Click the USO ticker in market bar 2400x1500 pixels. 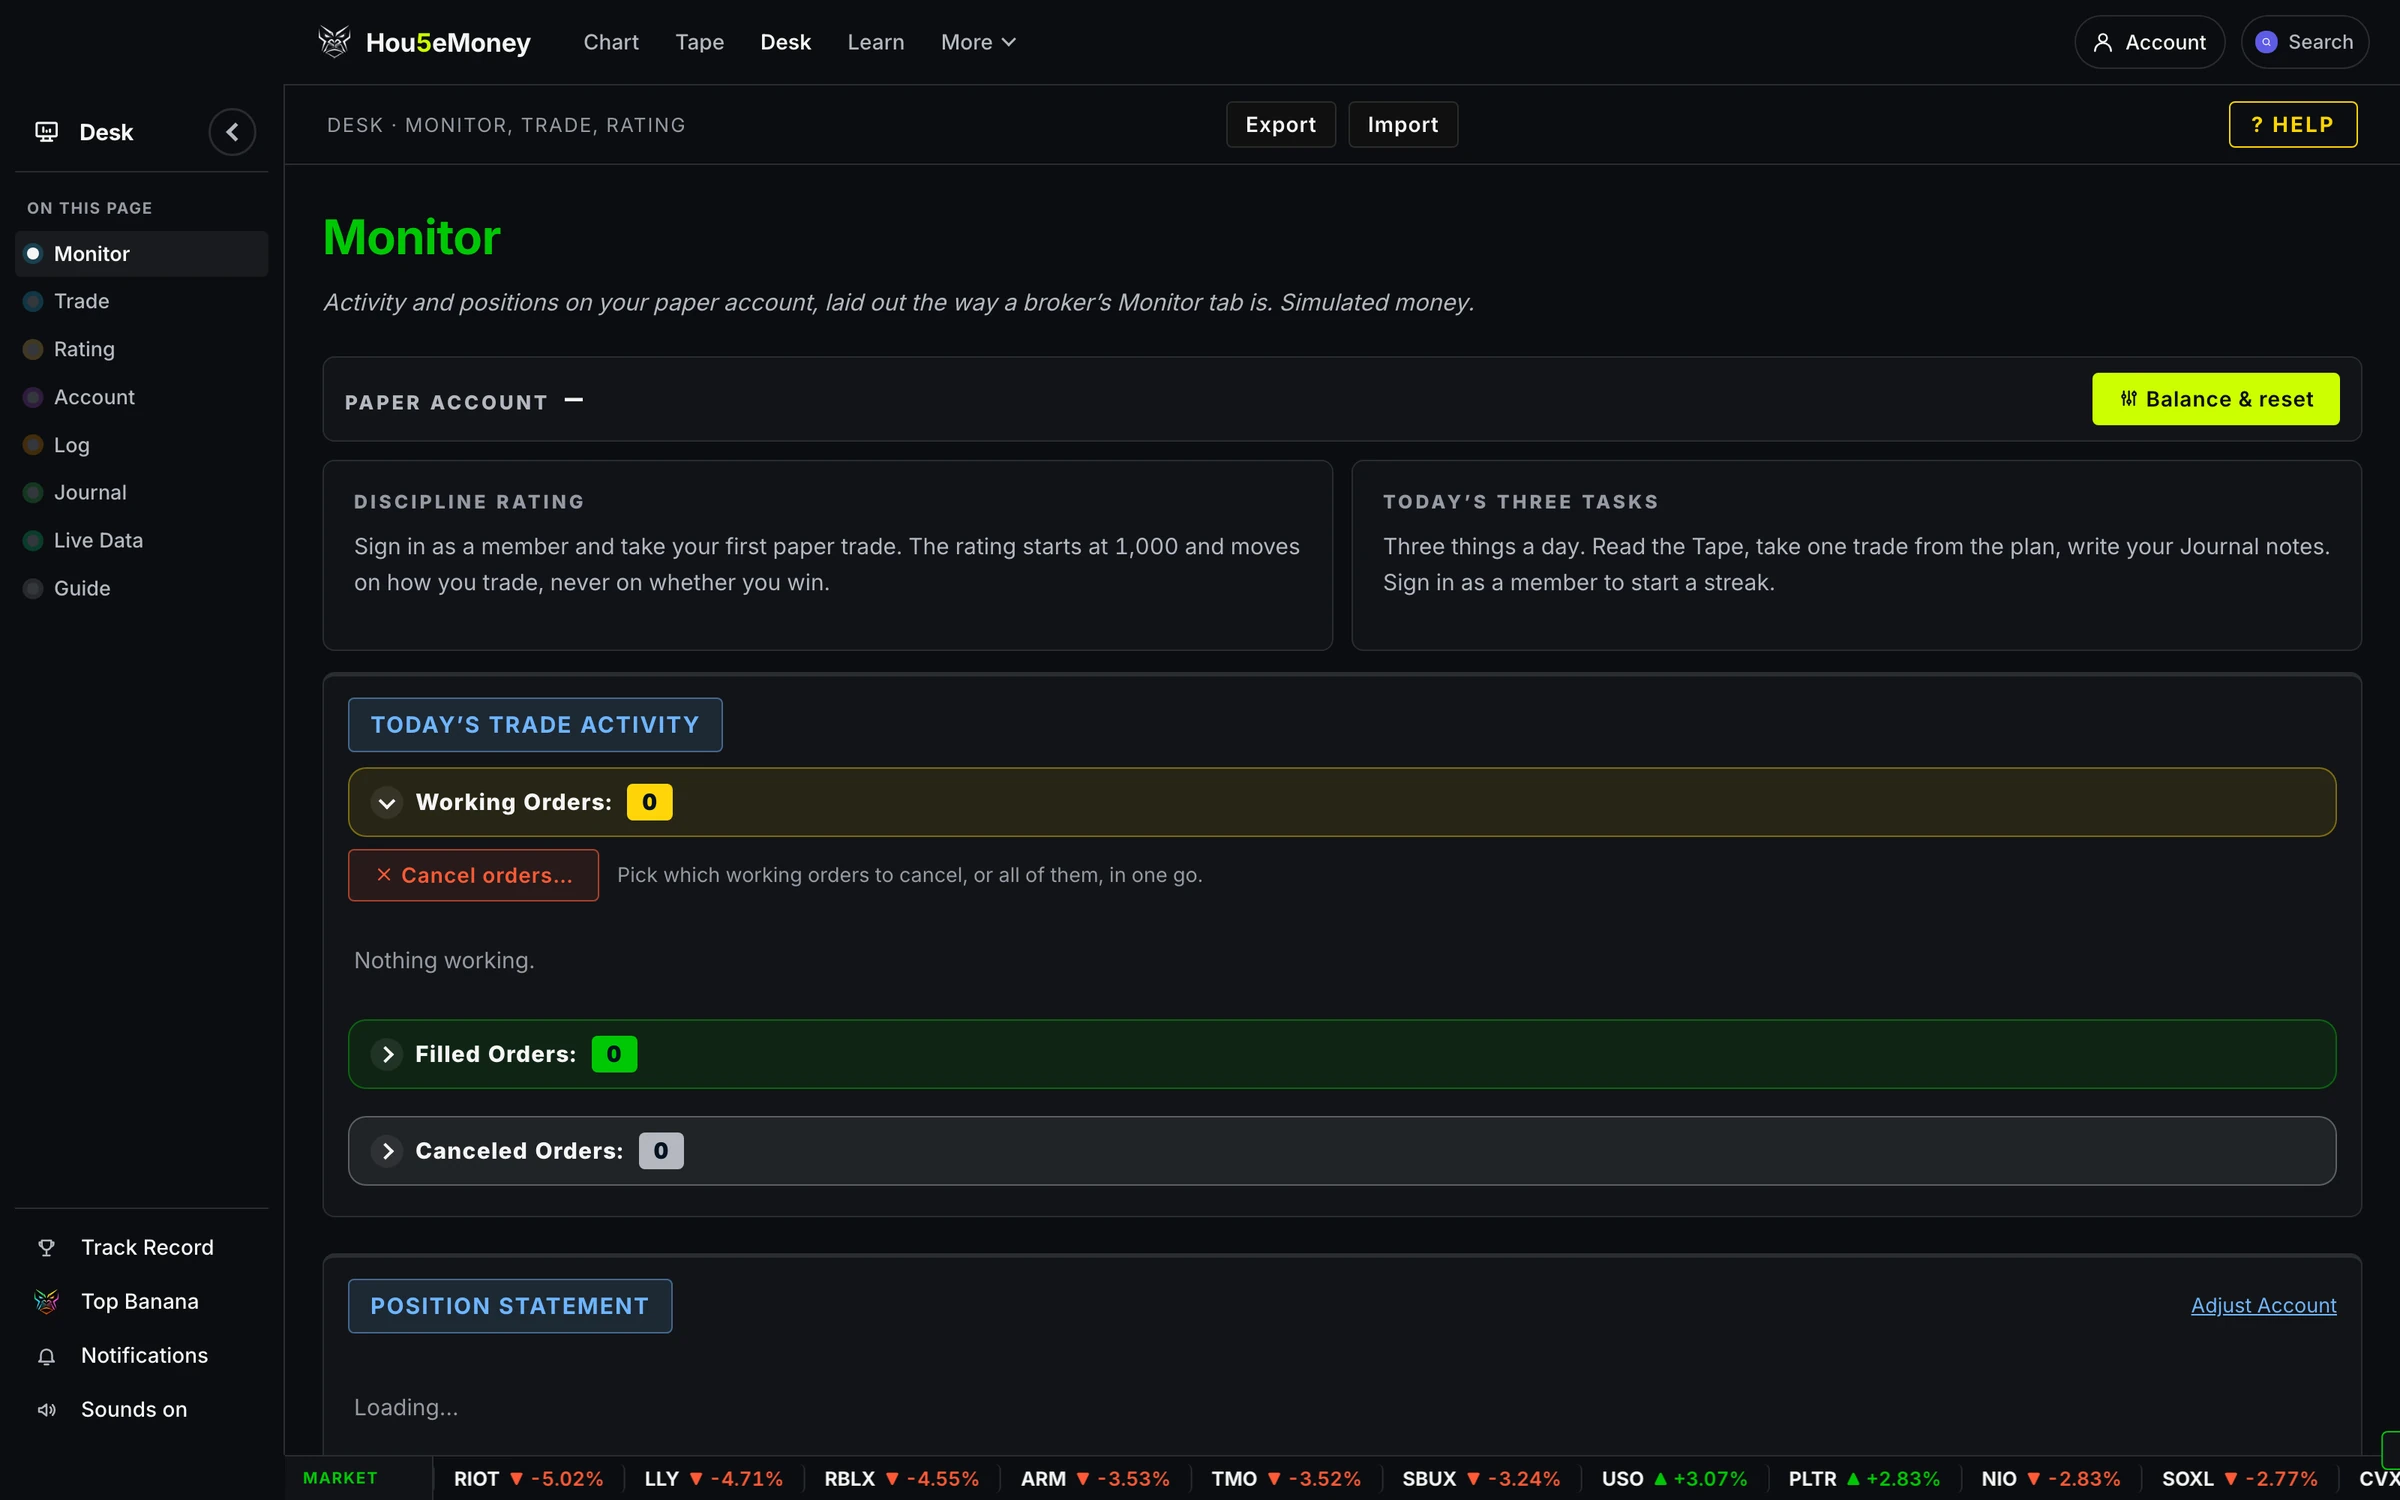[x=1674, y=1478]
